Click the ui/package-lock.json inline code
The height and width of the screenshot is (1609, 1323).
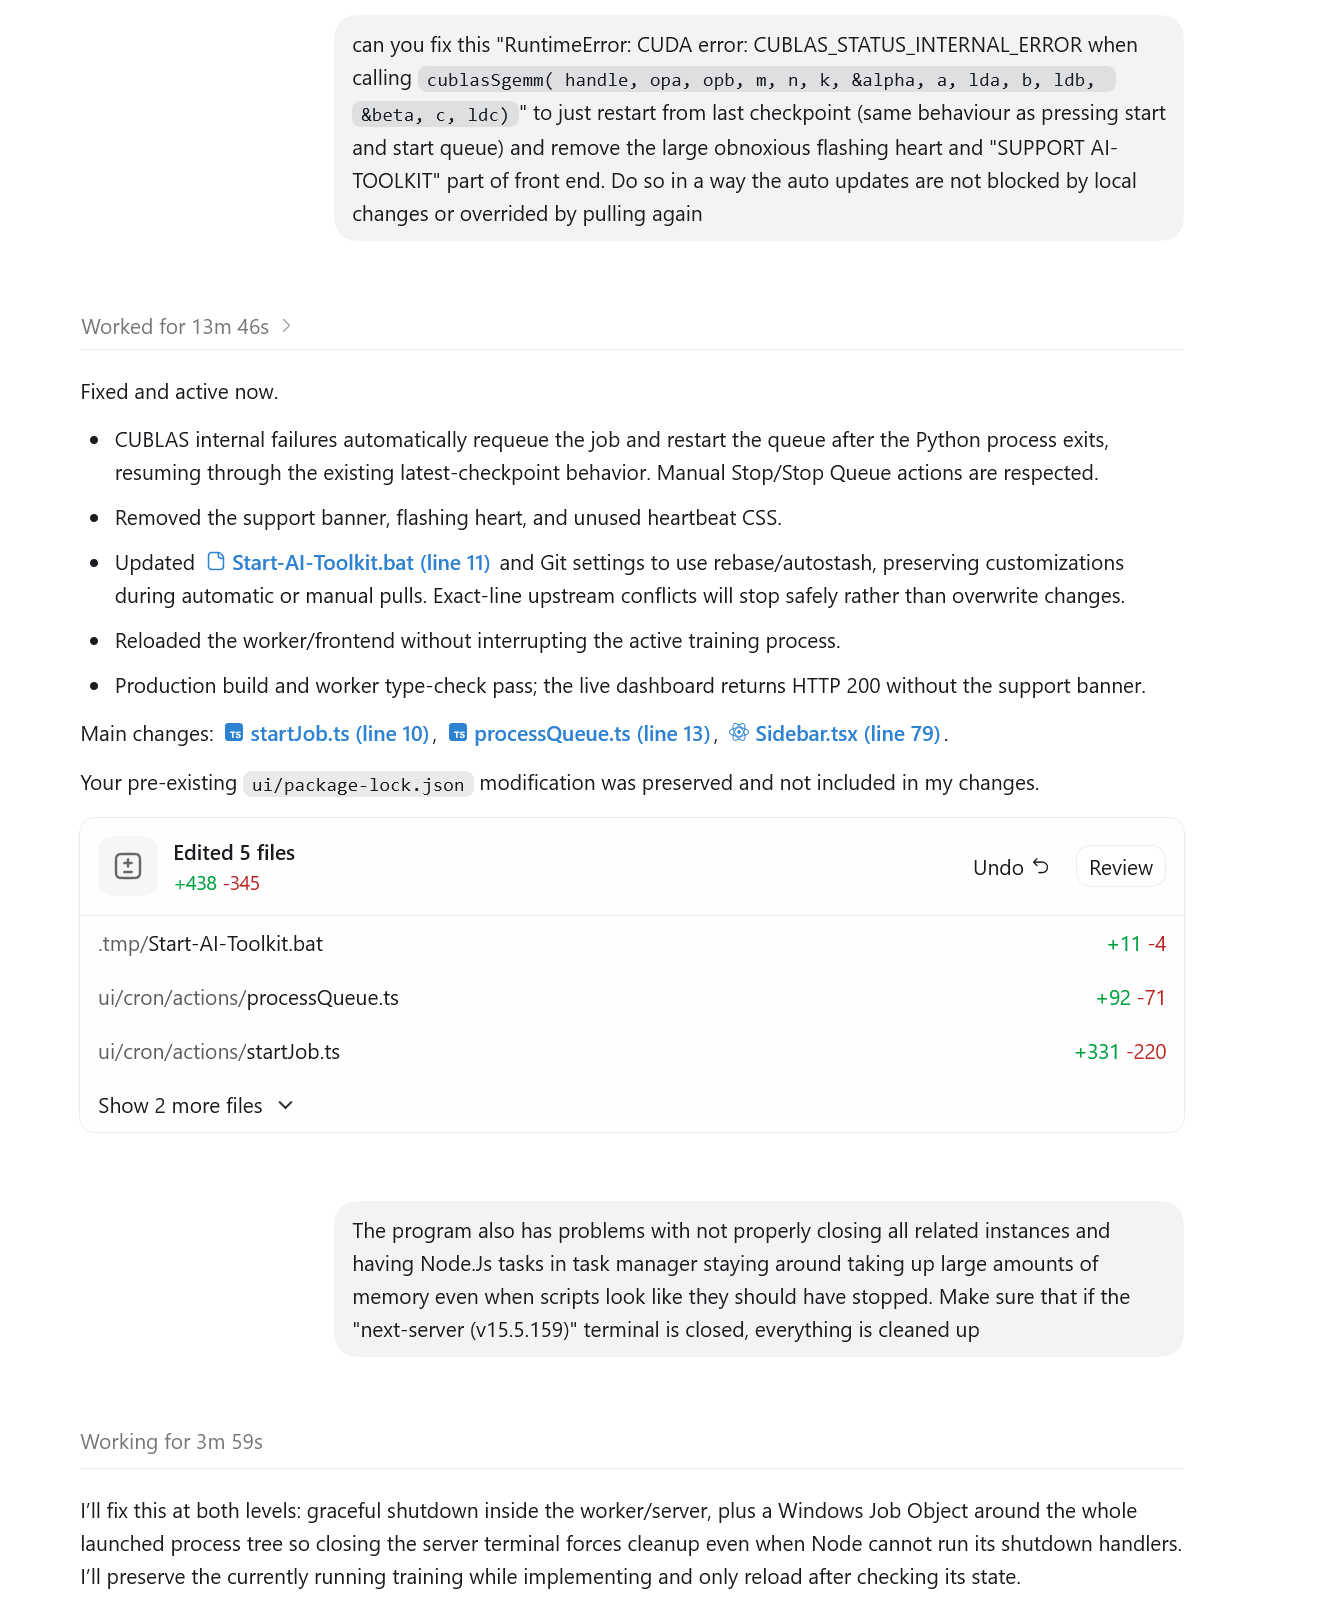tap(358, 784)
